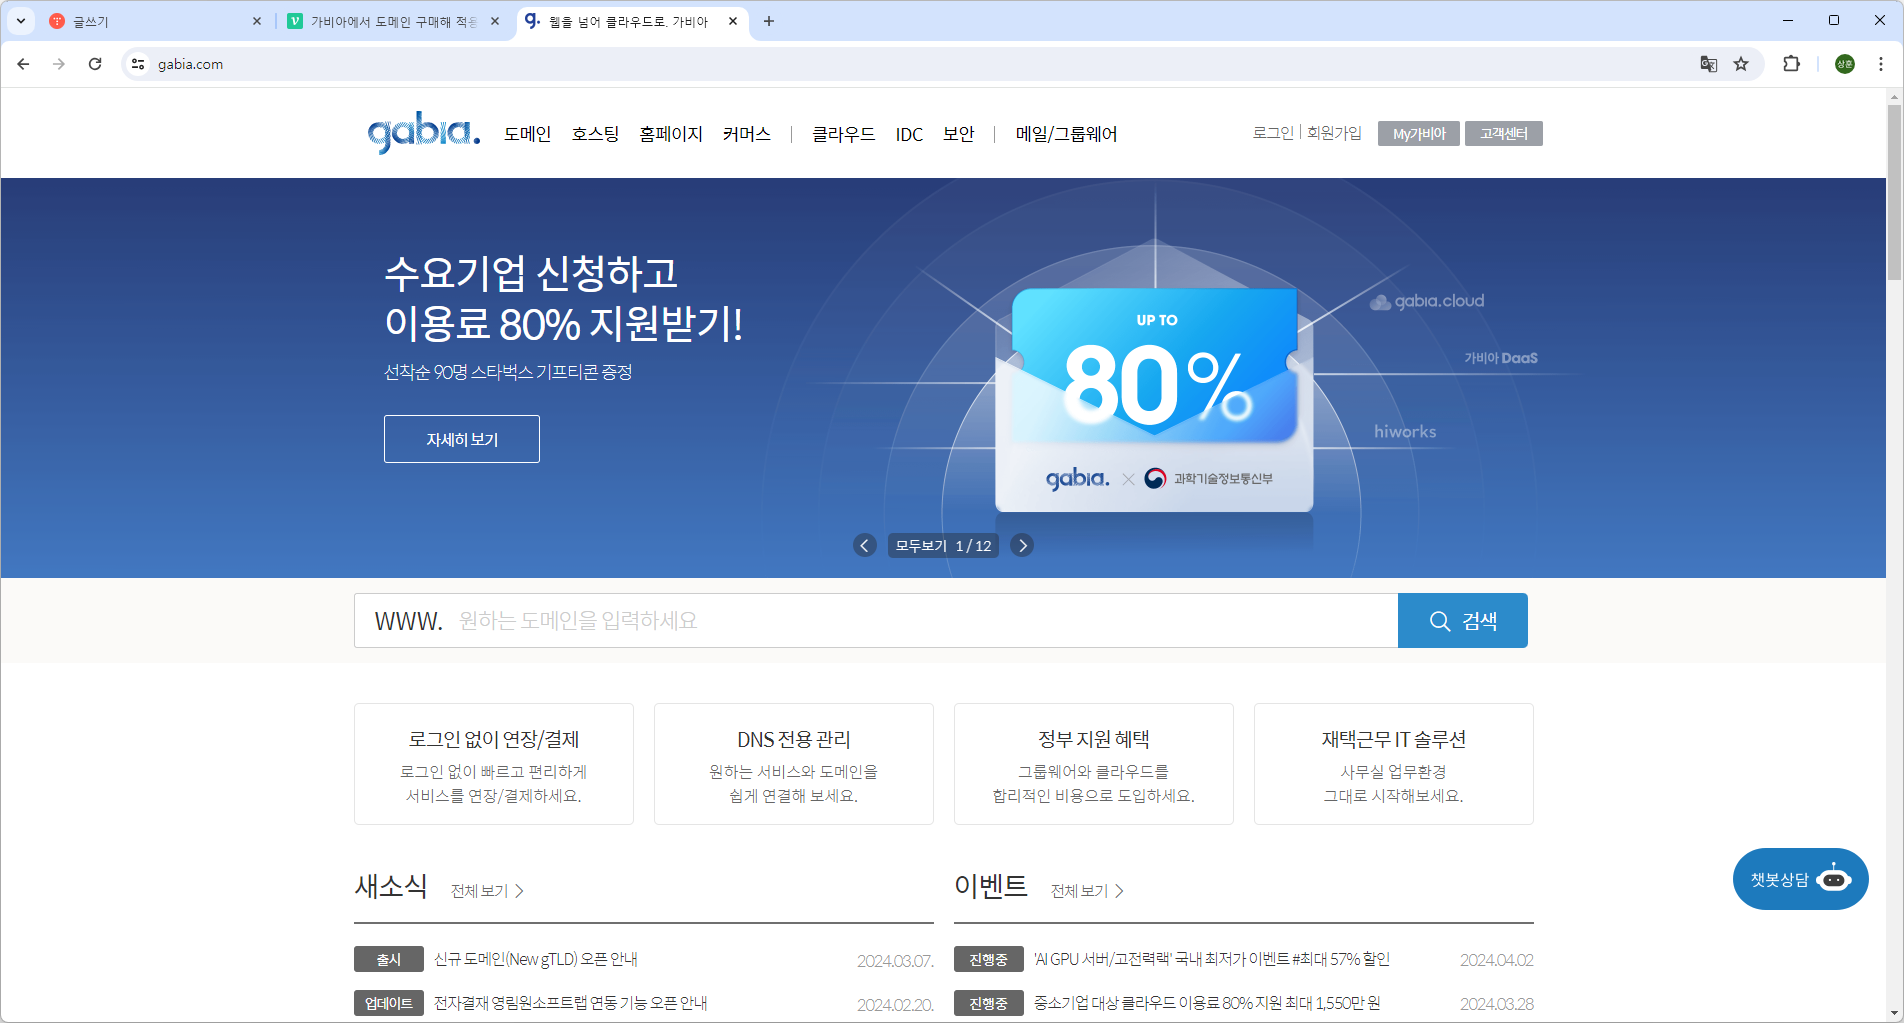
Task: Open 고객센터 button
Action: pos(1504,133)
